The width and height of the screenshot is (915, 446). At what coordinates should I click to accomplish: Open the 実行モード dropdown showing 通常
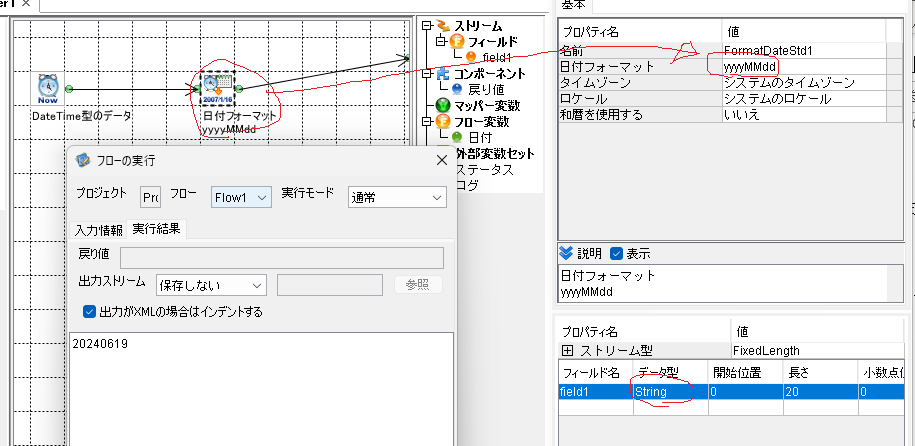pyautogui.click(x=397, y=198)
